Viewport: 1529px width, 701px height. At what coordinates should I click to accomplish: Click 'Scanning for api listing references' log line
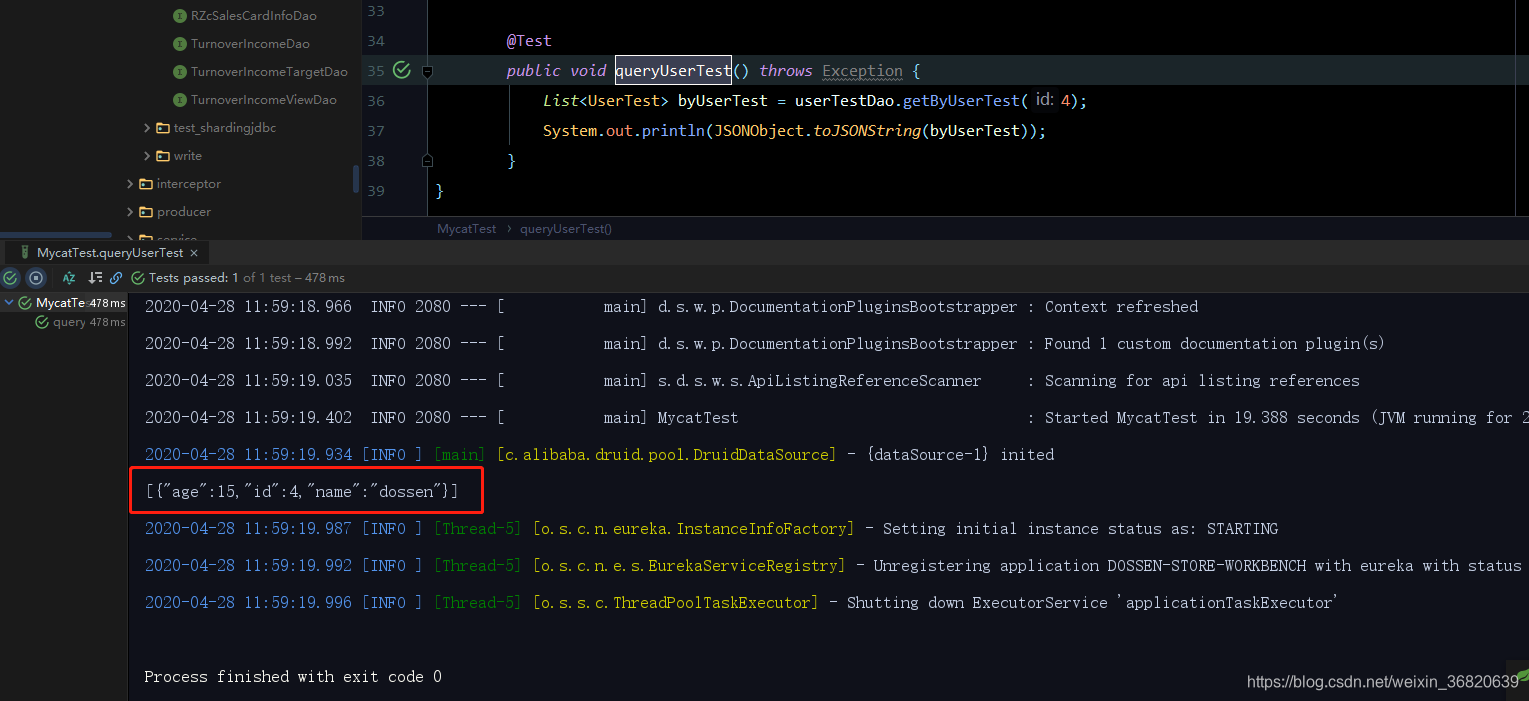[752, 381]
